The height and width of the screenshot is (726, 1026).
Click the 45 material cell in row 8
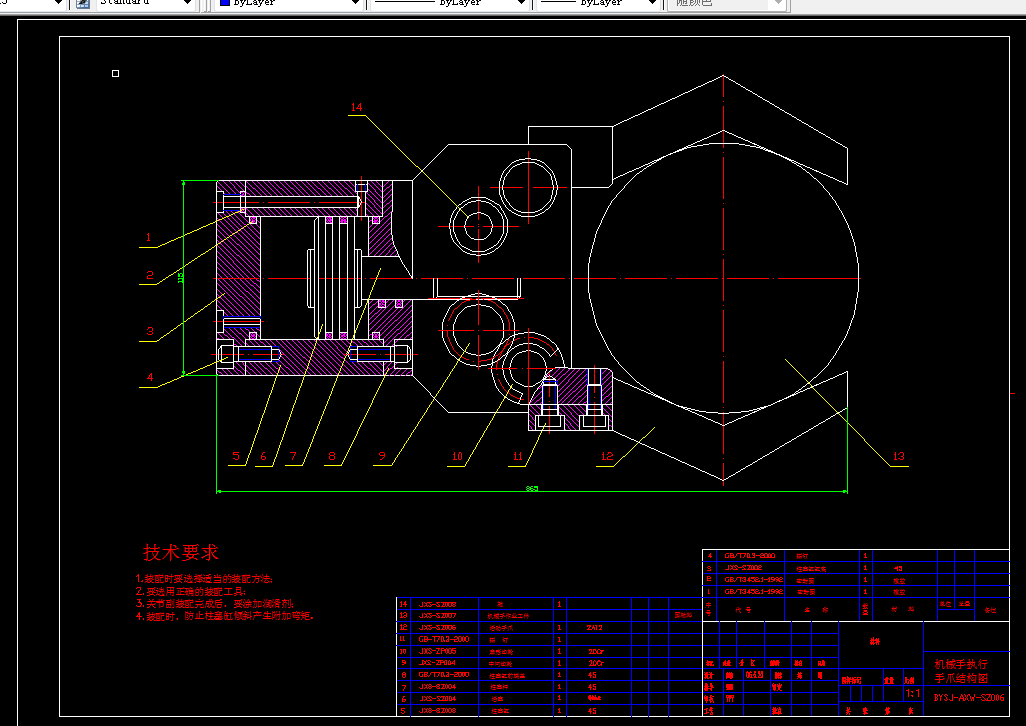pos(592,675)
